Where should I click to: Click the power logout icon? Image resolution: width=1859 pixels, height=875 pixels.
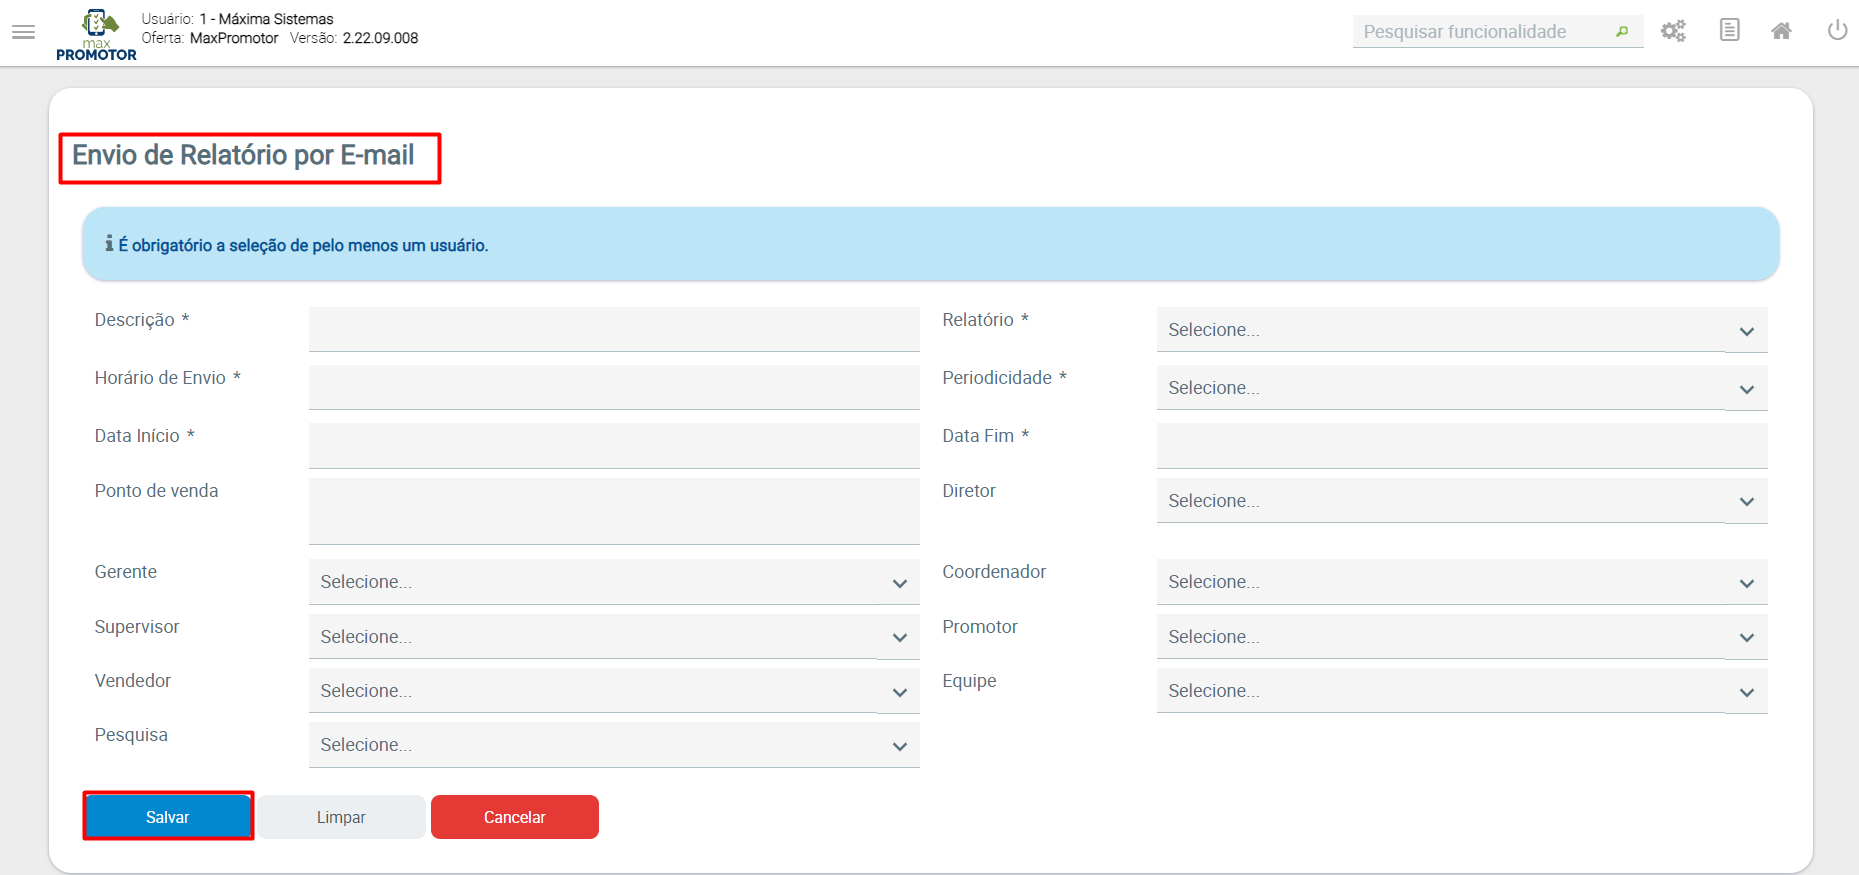(x=1837, y=30)
